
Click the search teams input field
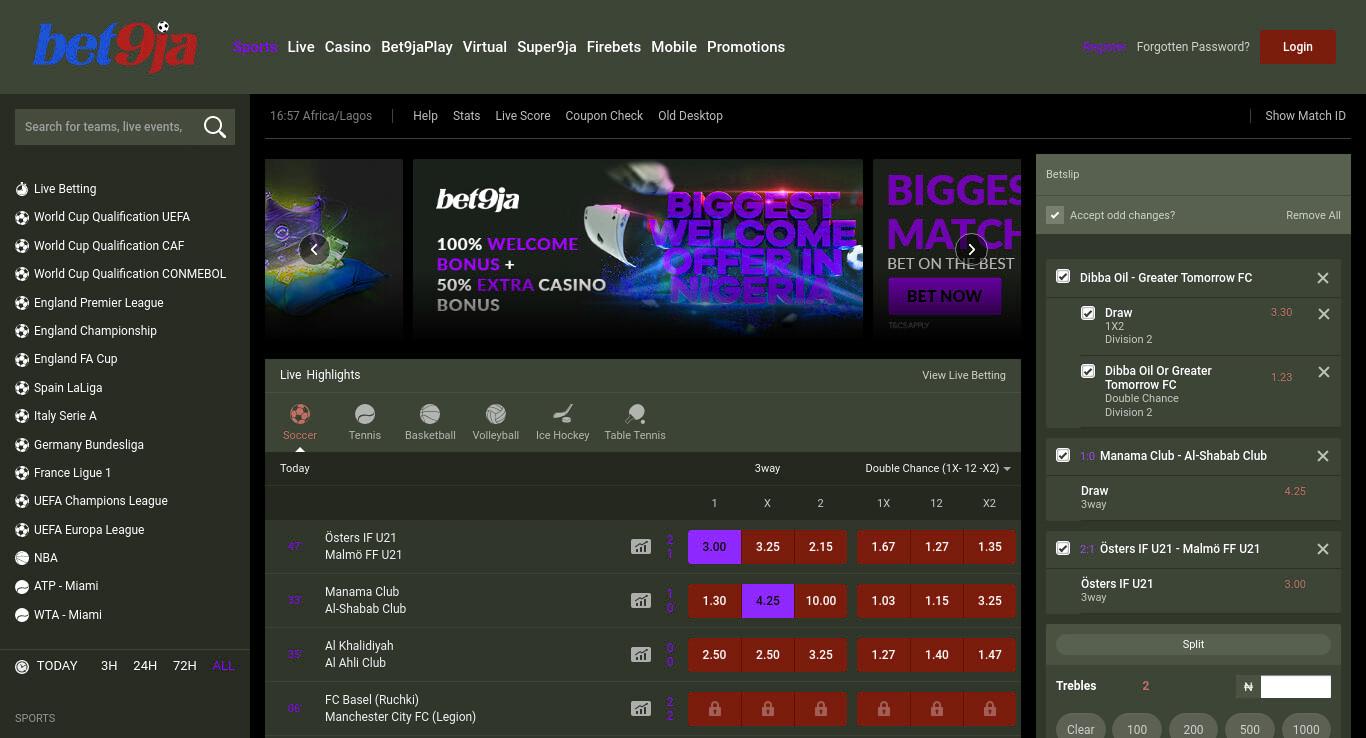(105, 127)
